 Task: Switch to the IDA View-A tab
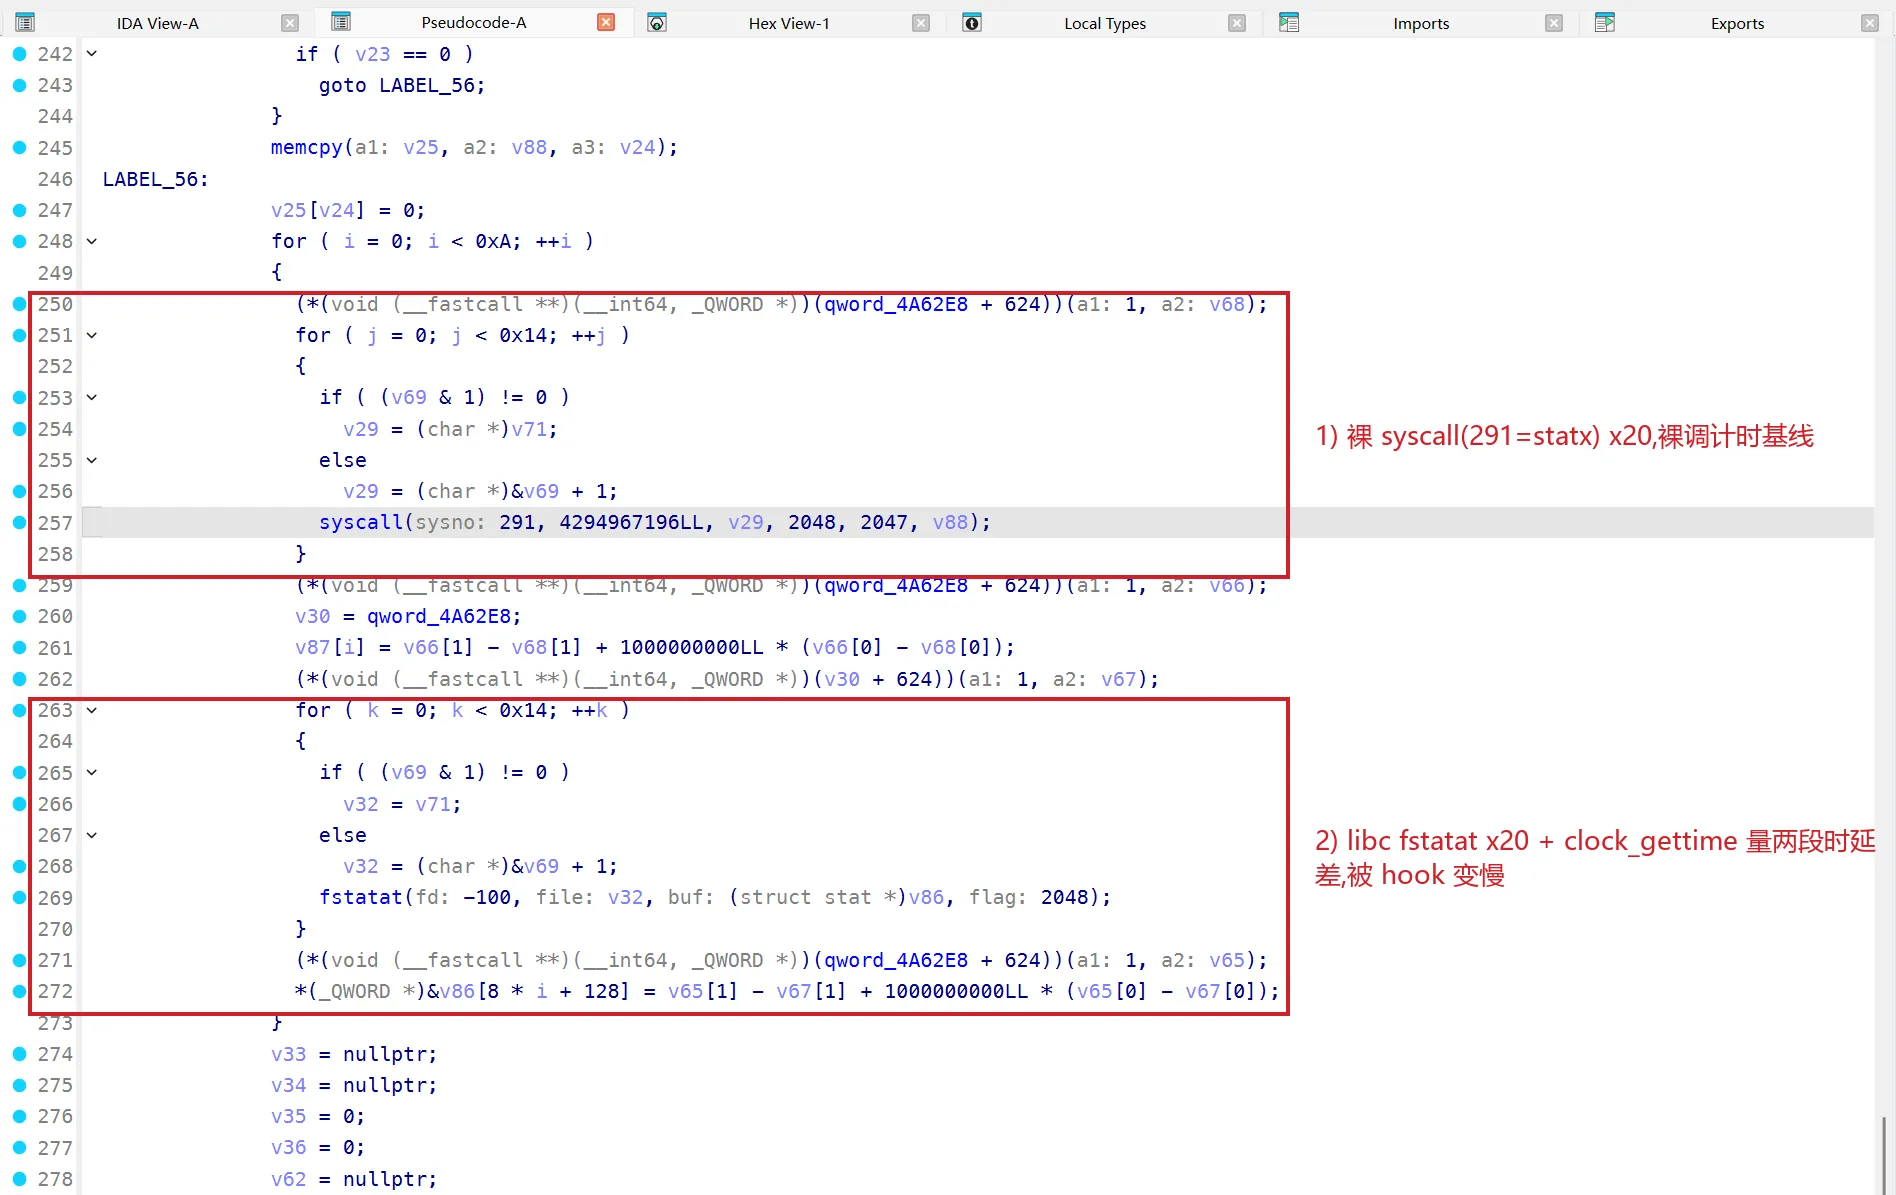pos(158,23)
